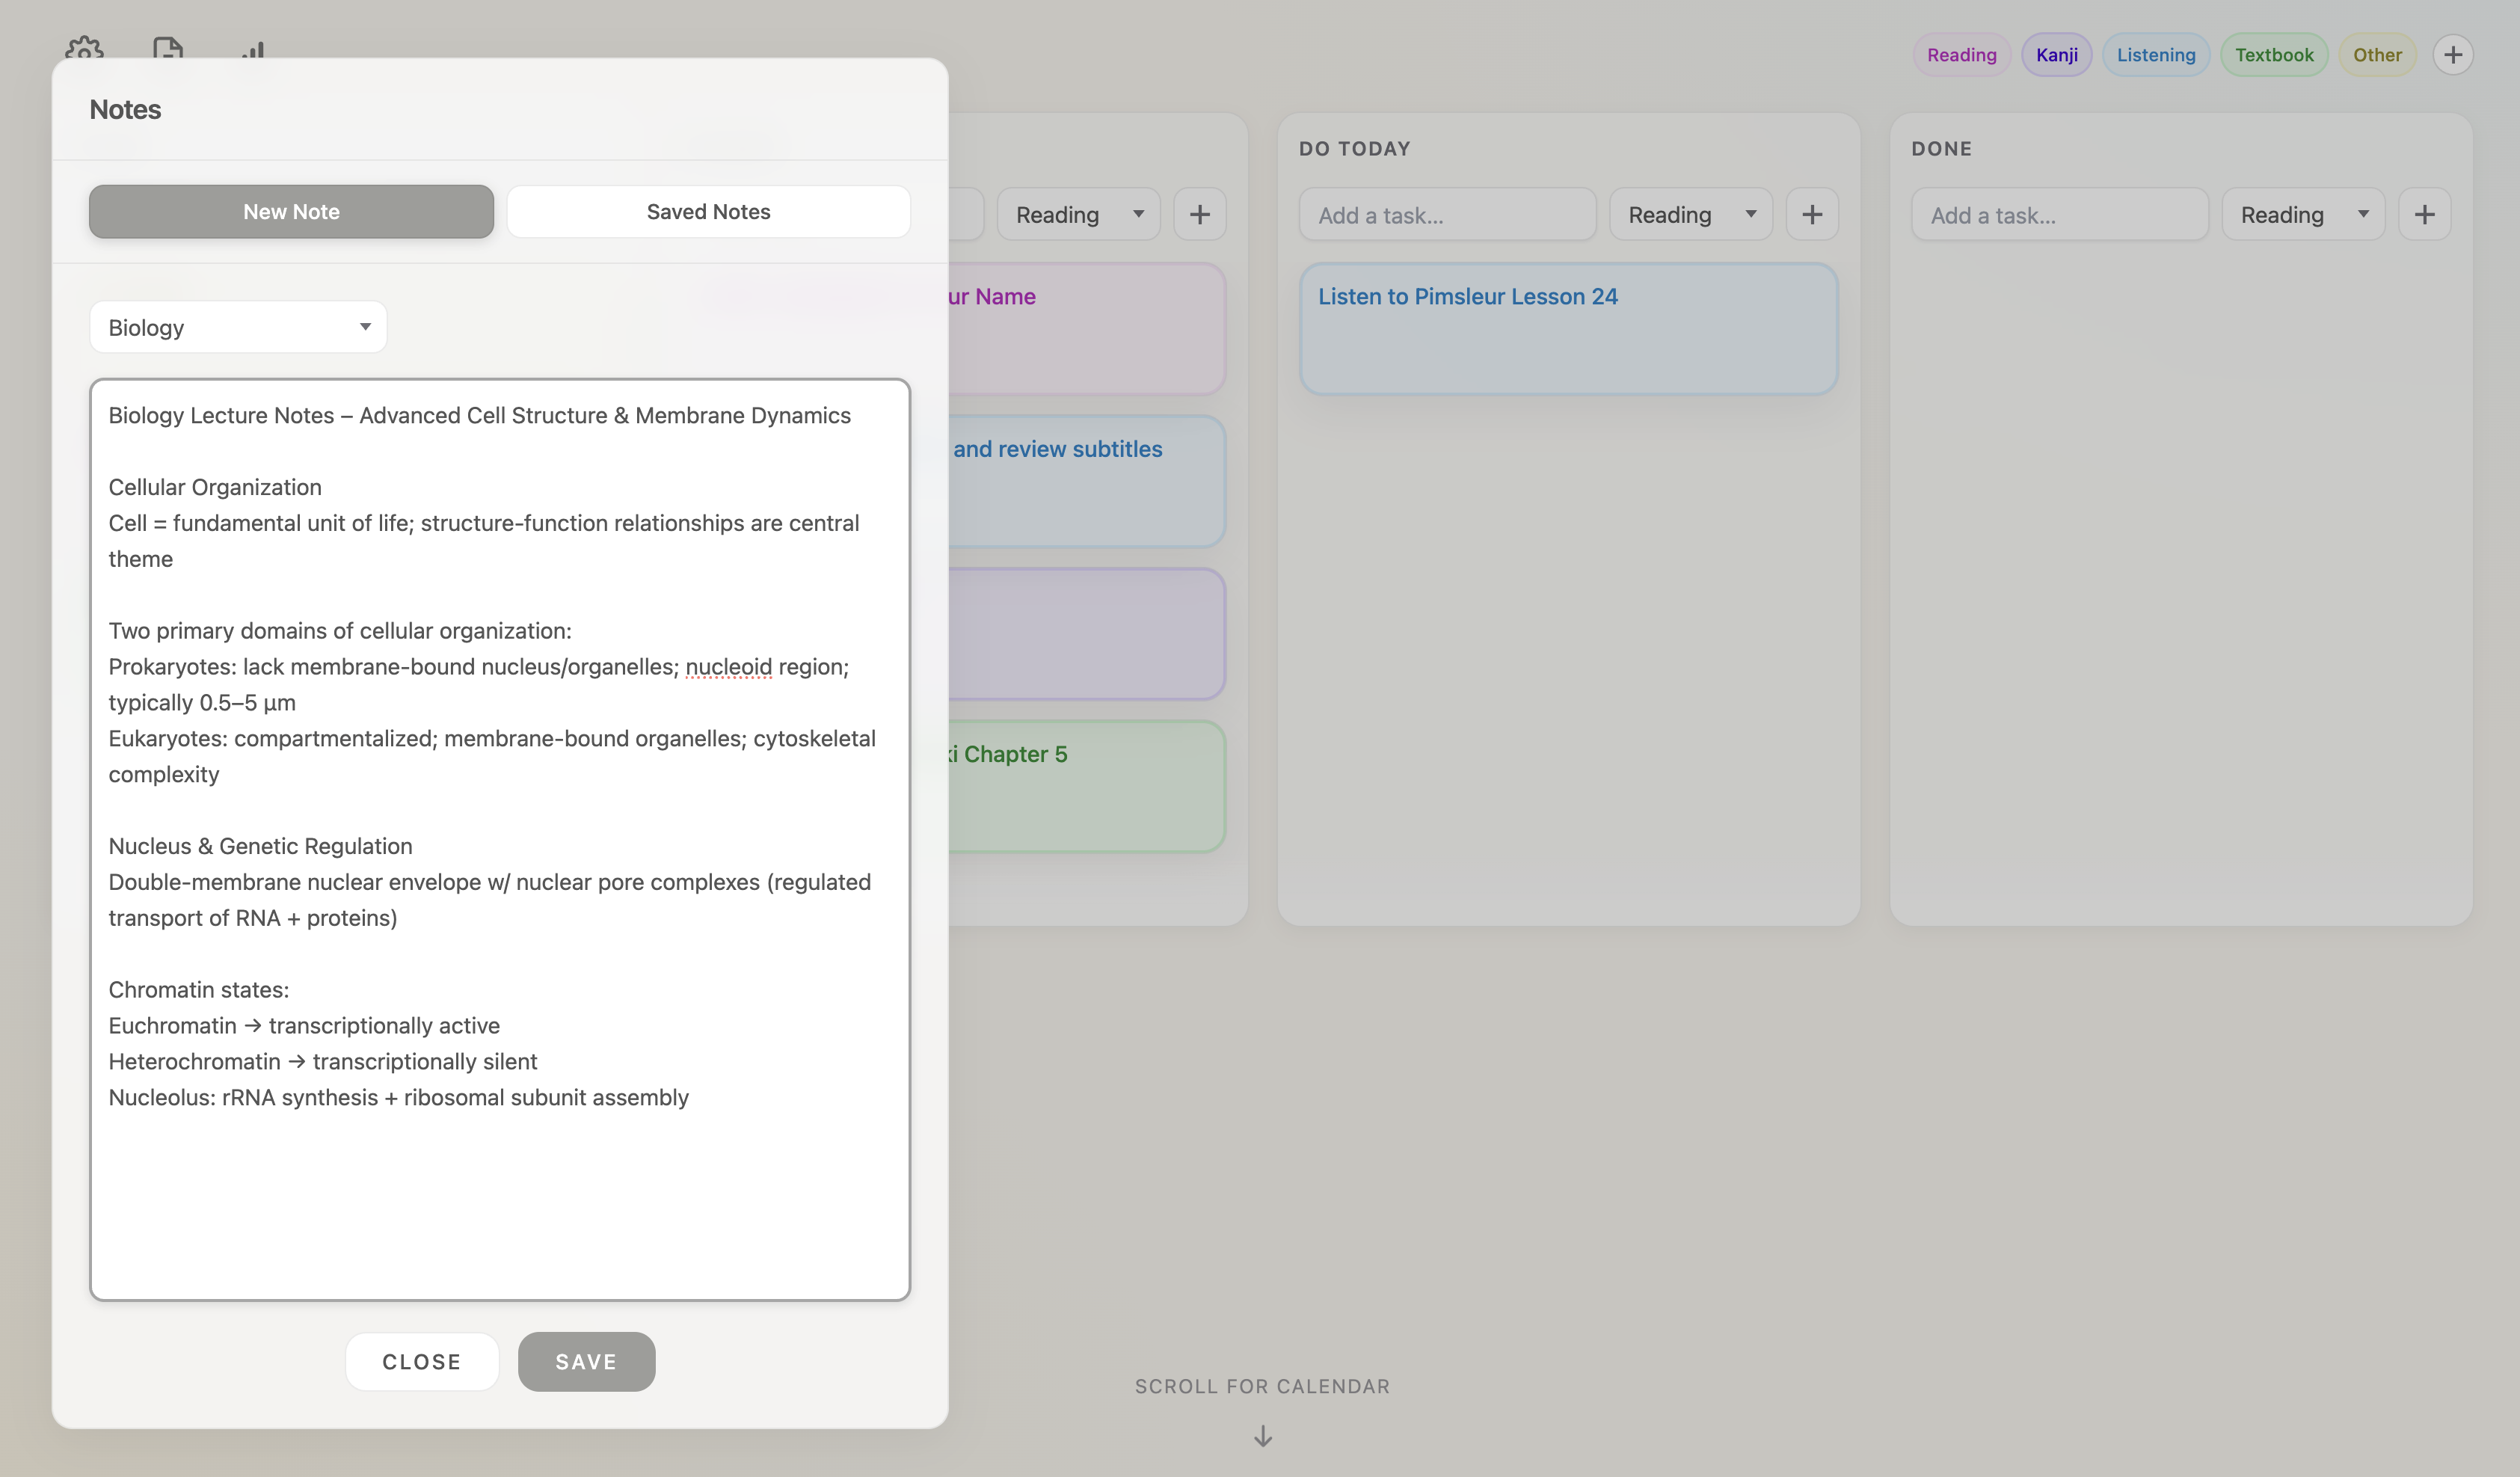Select the Textbook category tag
Screen dimensions: 2520x1477
point(2274,55)
